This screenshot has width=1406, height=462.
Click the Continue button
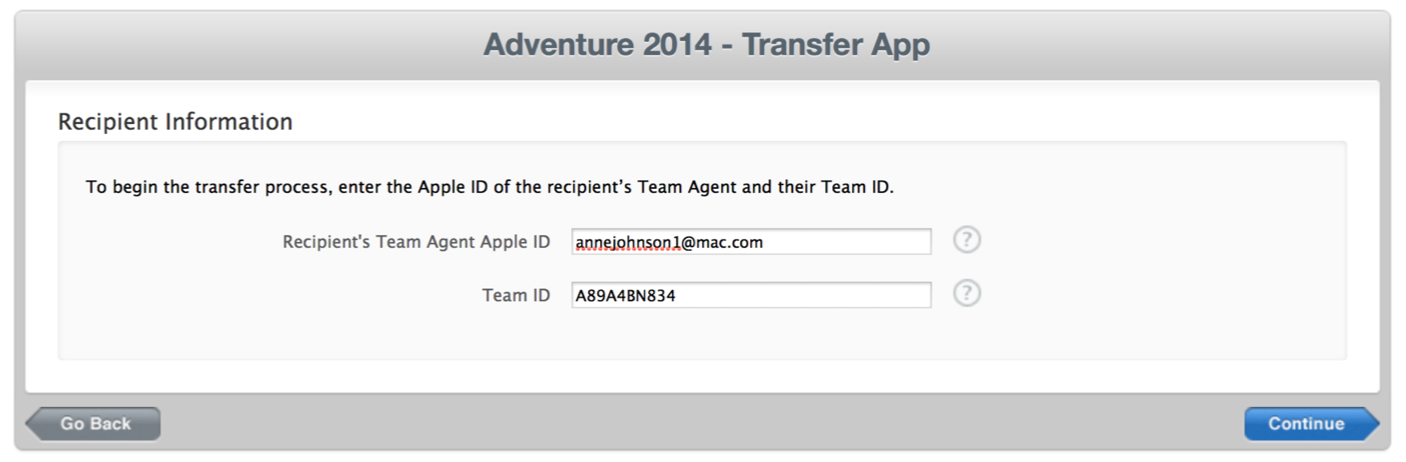(x=1306, y=424)
